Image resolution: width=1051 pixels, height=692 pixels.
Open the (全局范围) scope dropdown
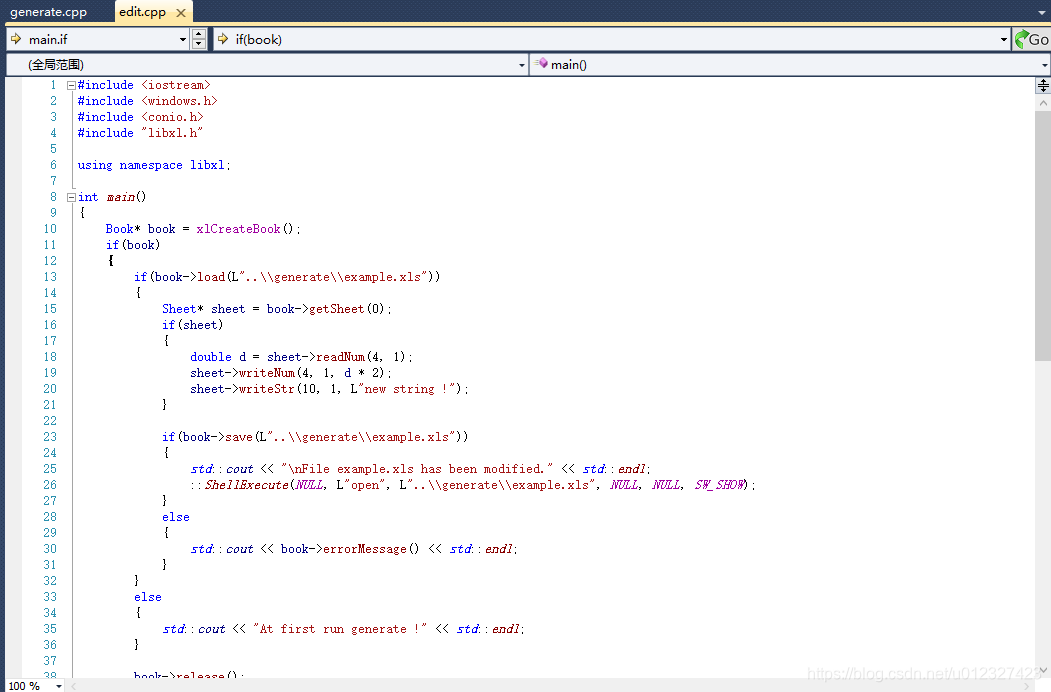click(521, 63)
